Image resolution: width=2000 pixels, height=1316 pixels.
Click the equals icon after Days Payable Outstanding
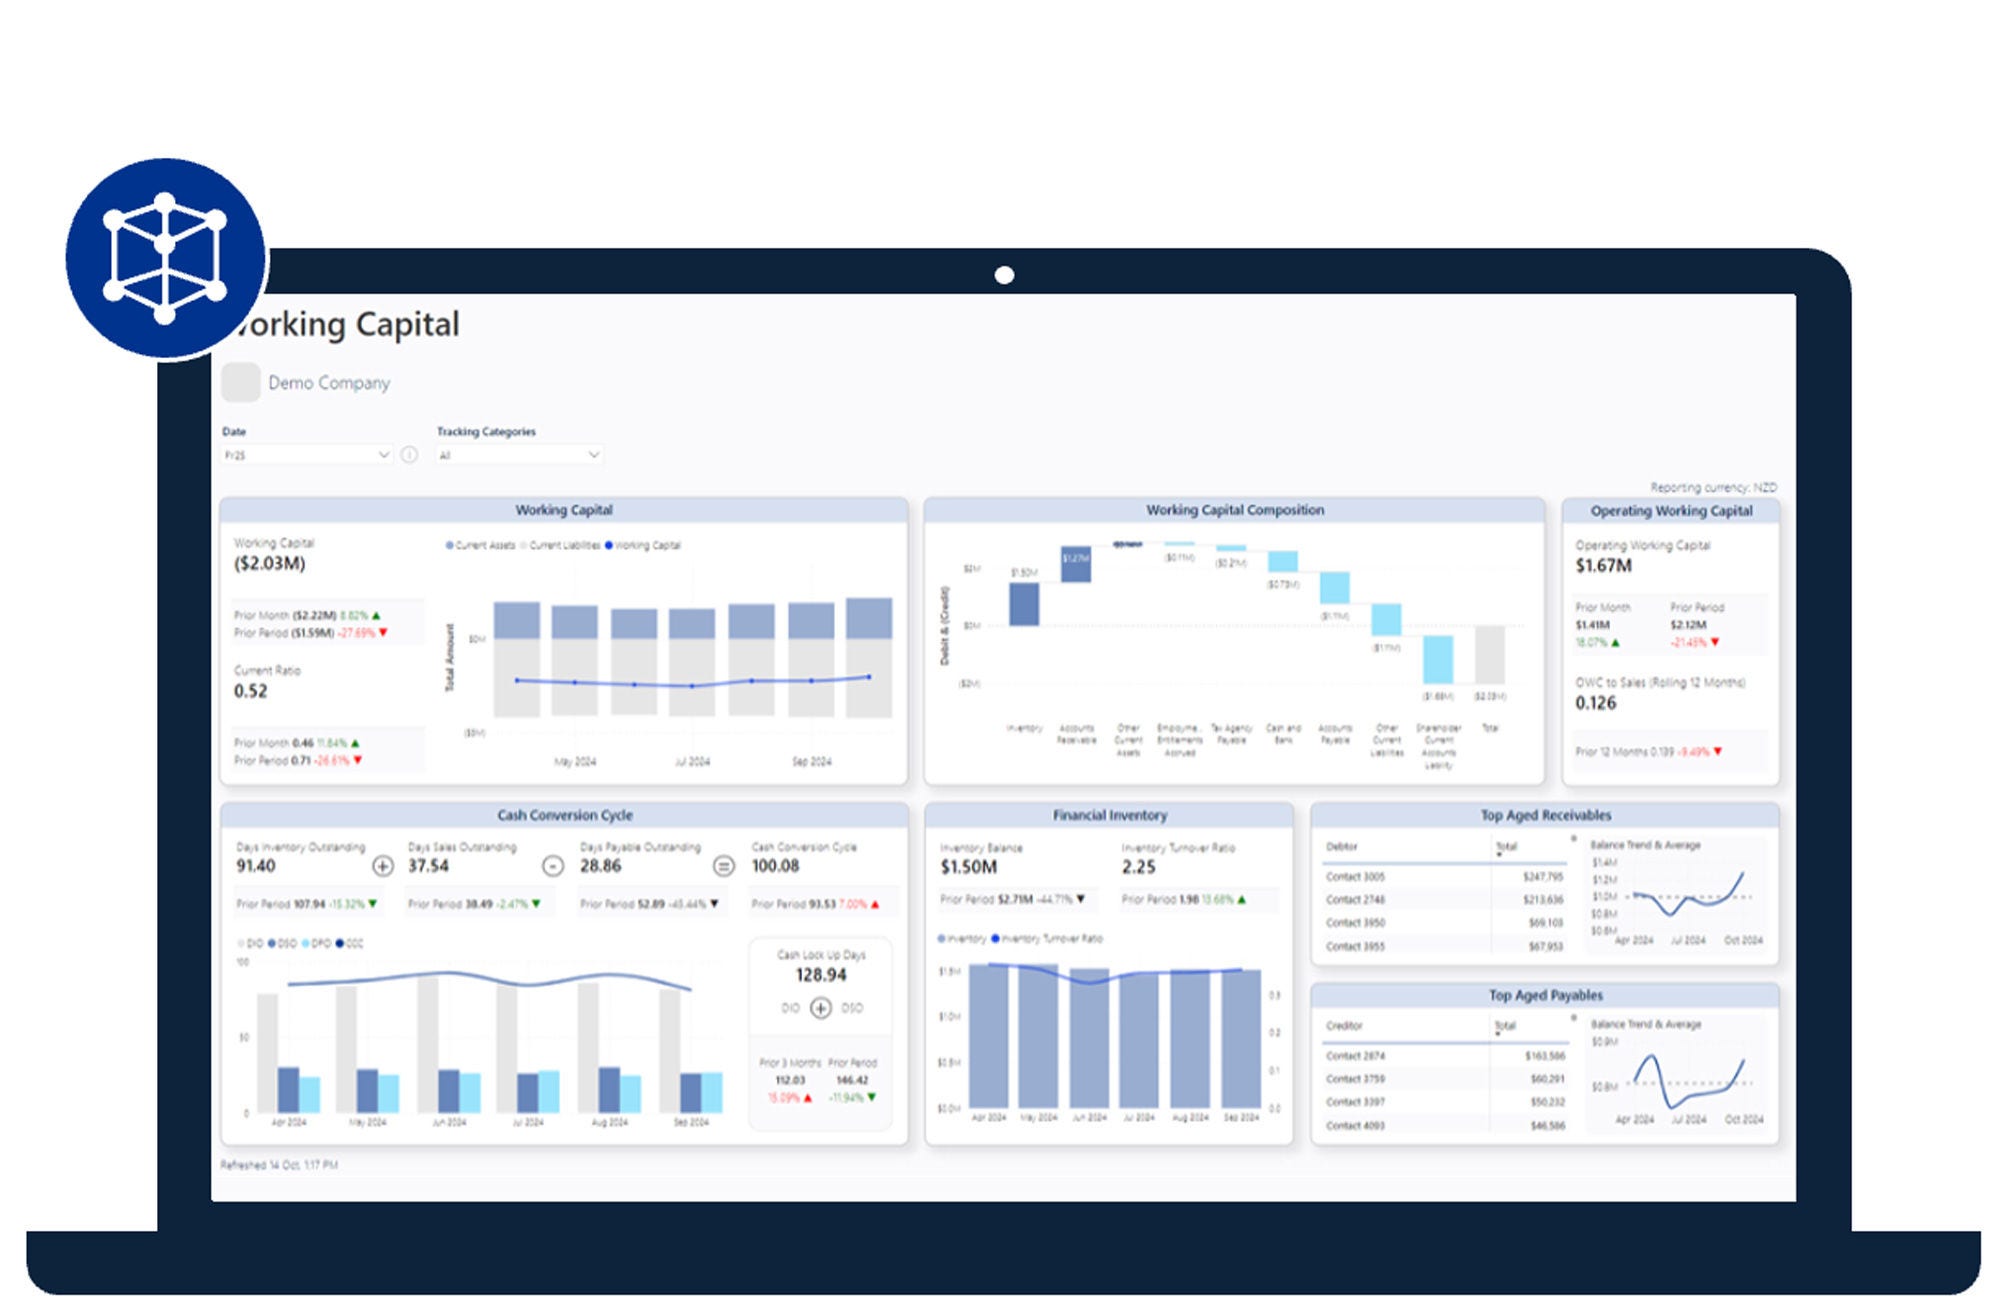point(723,866)
